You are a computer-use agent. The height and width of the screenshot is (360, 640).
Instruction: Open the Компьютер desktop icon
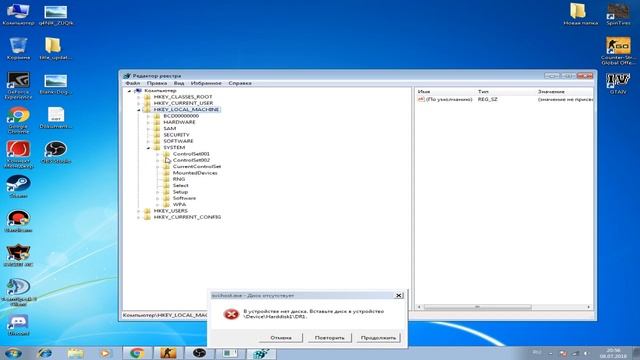tap(18, 13)
